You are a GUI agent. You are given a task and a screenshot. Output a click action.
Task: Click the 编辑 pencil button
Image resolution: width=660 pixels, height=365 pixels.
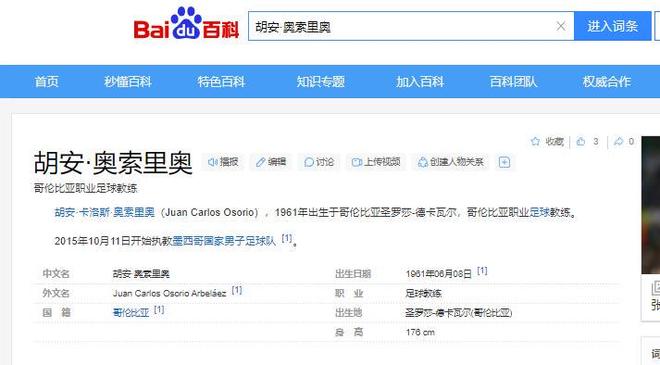pos(271,162)
